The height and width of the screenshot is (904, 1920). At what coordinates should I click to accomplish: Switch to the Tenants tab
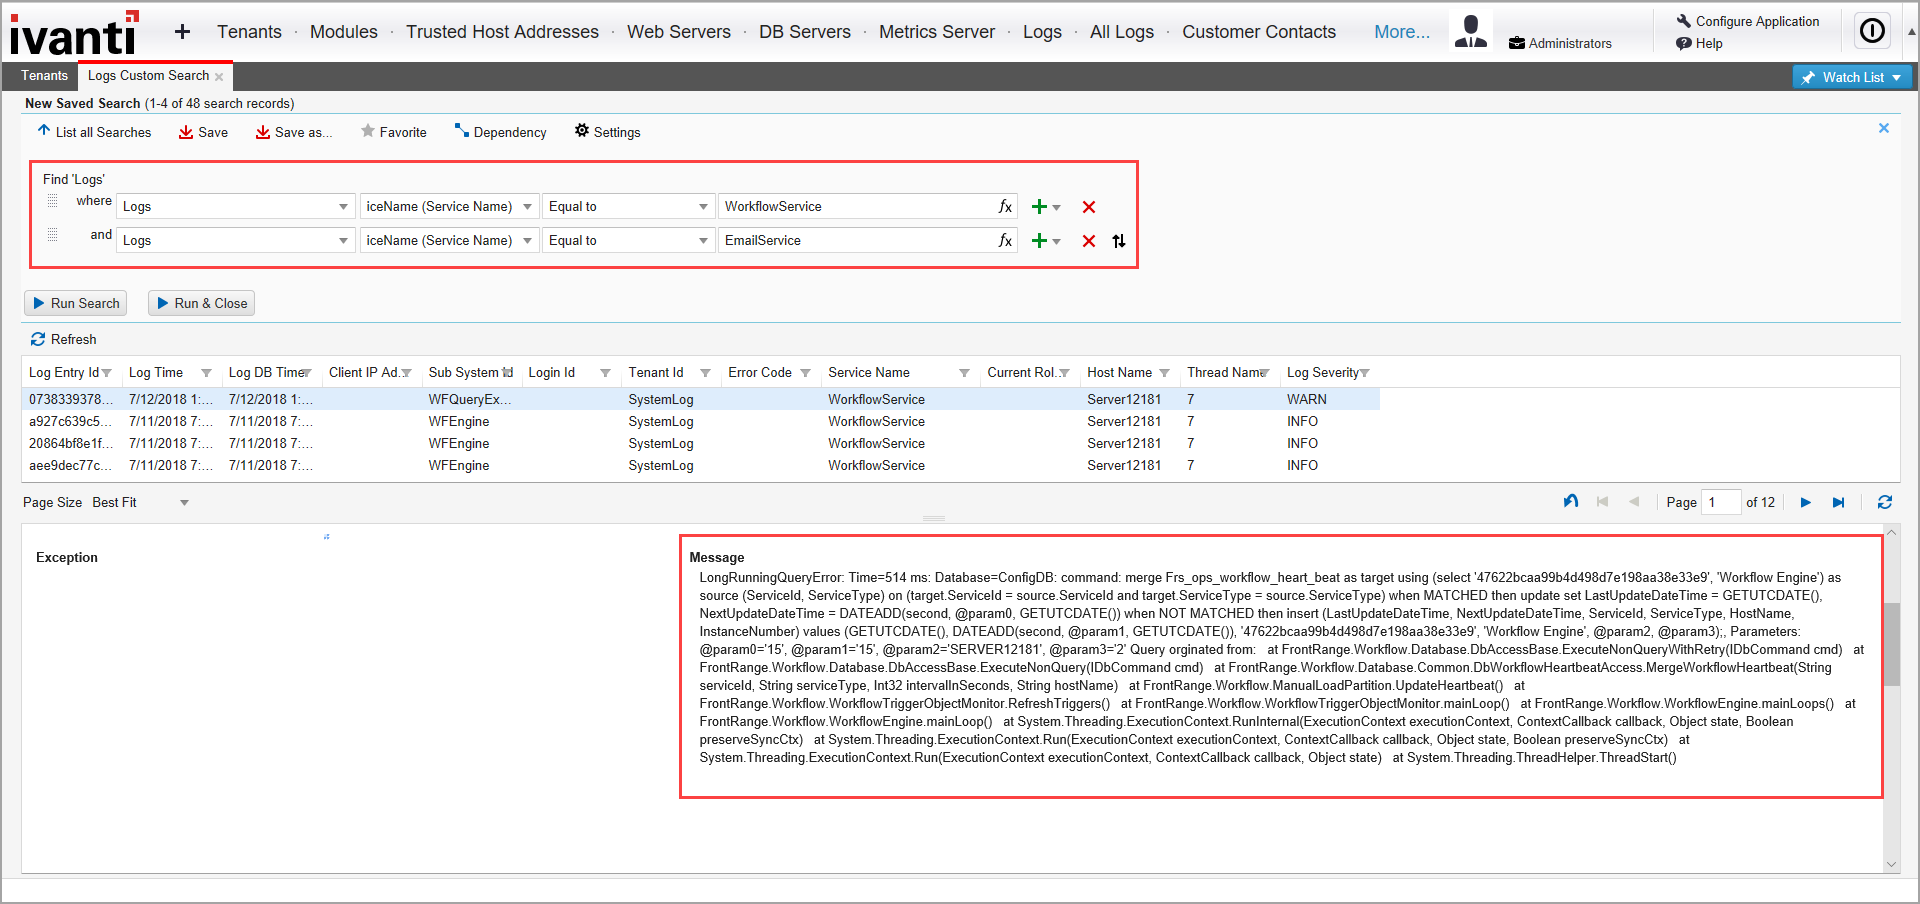[45, 76]
